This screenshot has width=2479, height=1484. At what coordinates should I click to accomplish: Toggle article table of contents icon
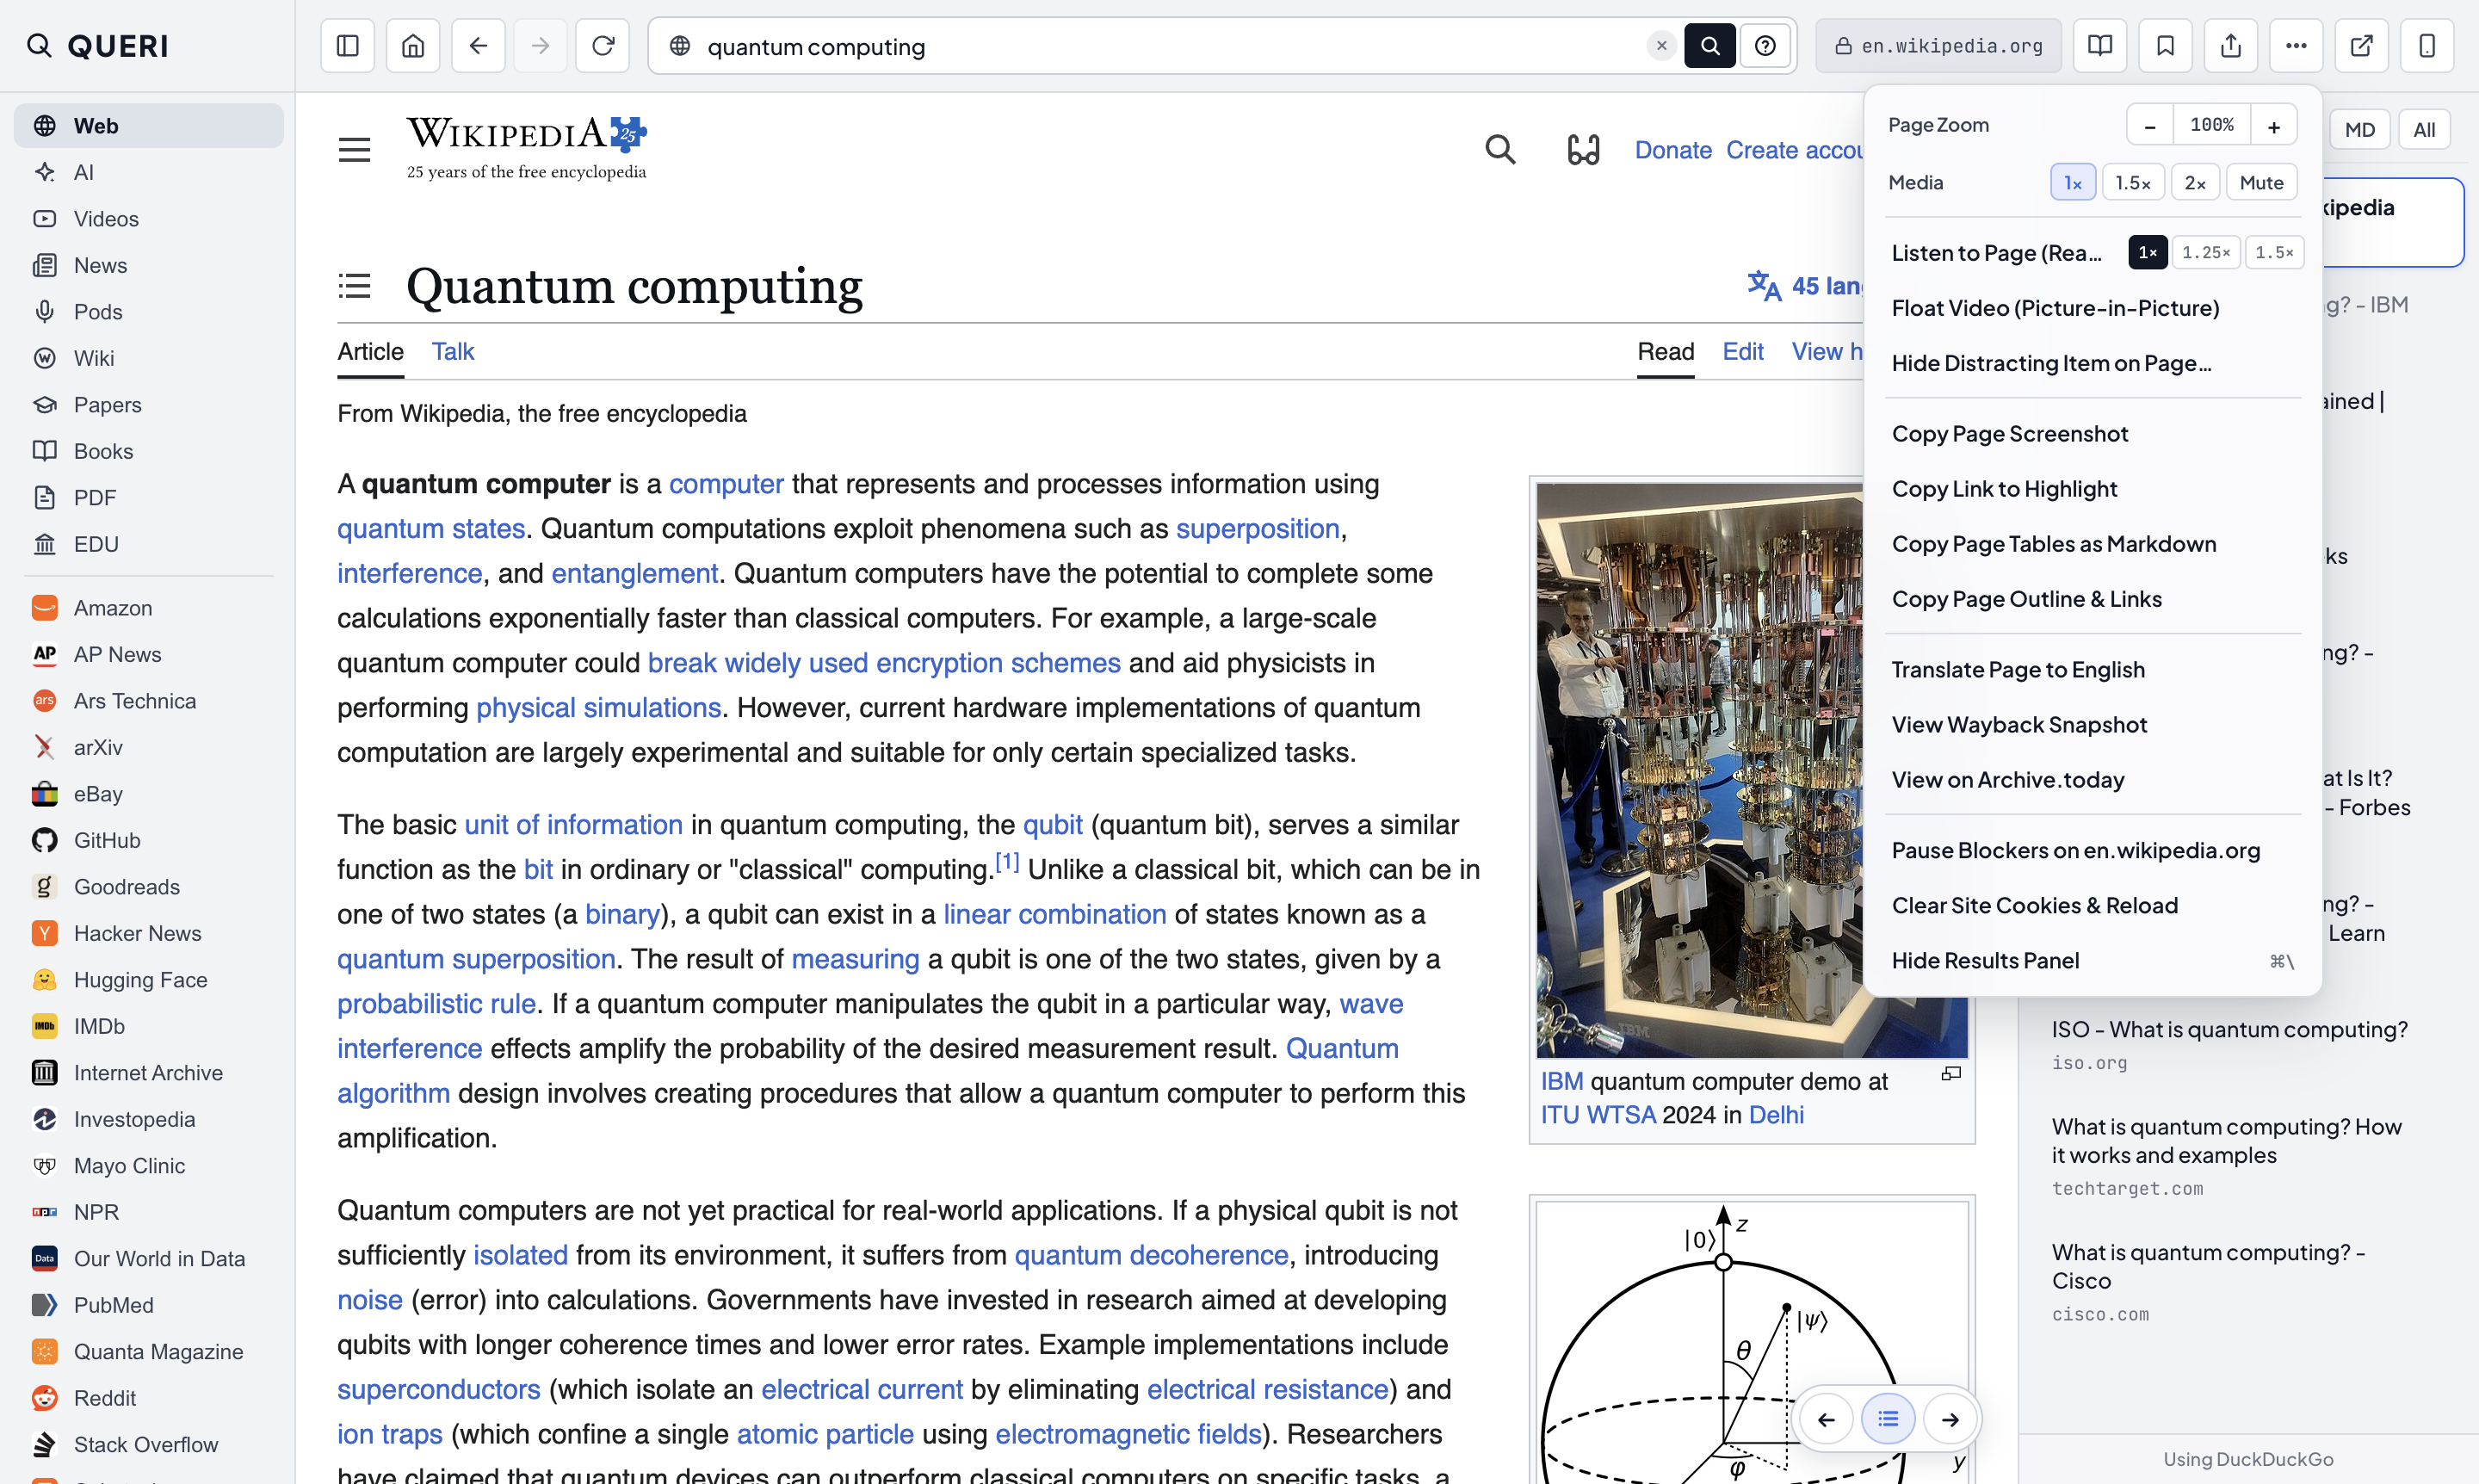[x=354, y=286]
